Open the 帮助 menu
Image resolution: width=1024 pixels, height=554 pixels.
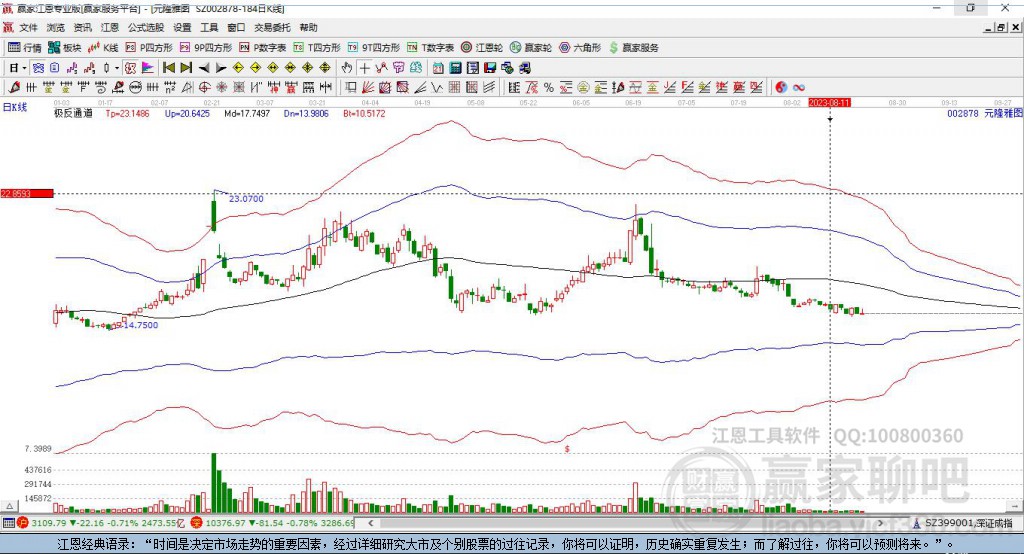coord(308,27)
